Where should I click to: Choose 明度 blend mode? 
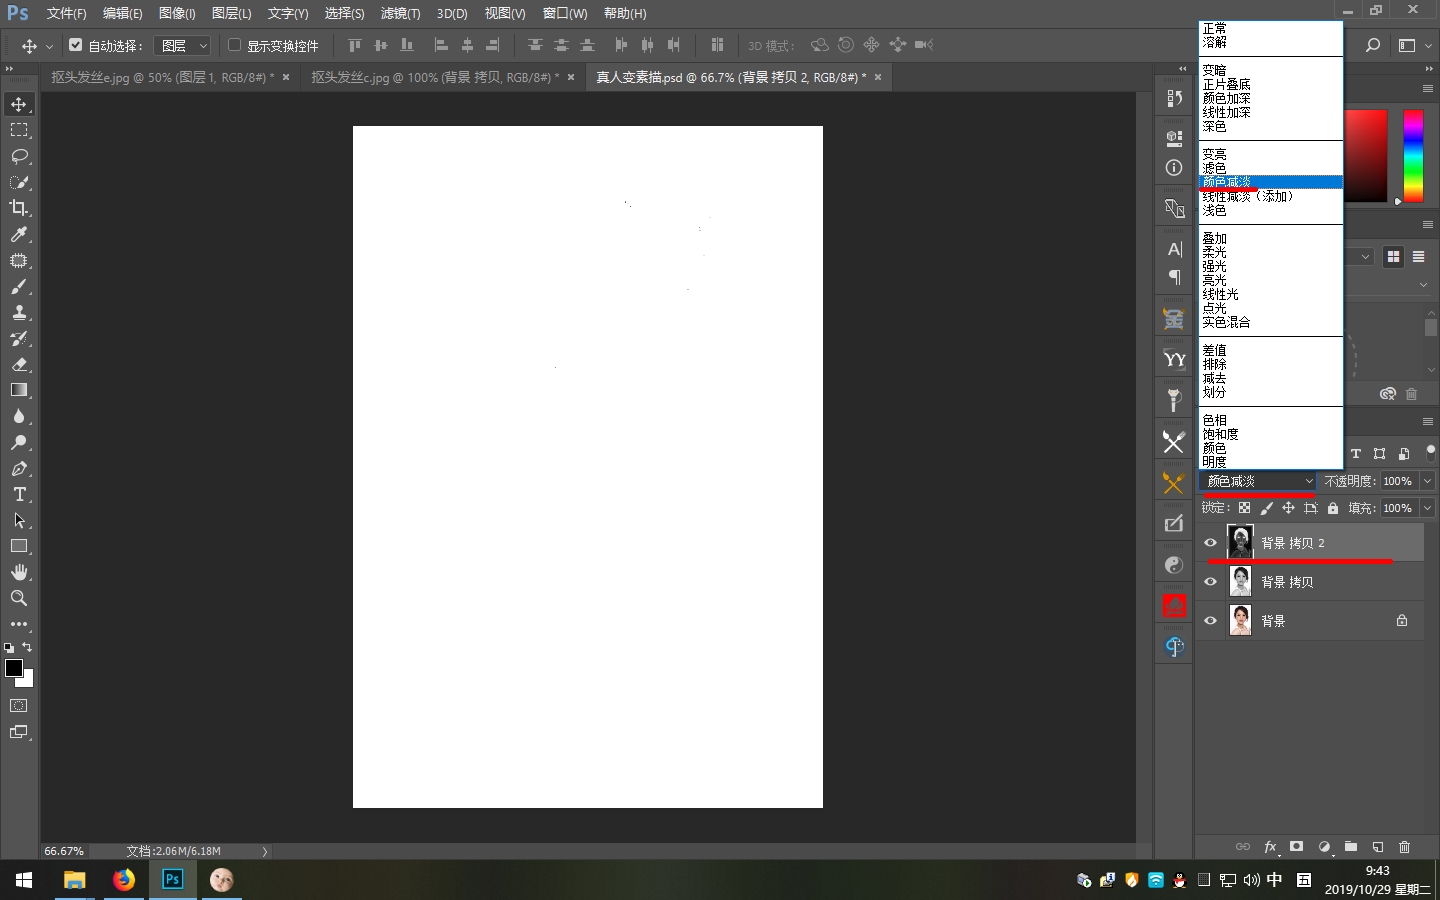[x=1214, y=462]
